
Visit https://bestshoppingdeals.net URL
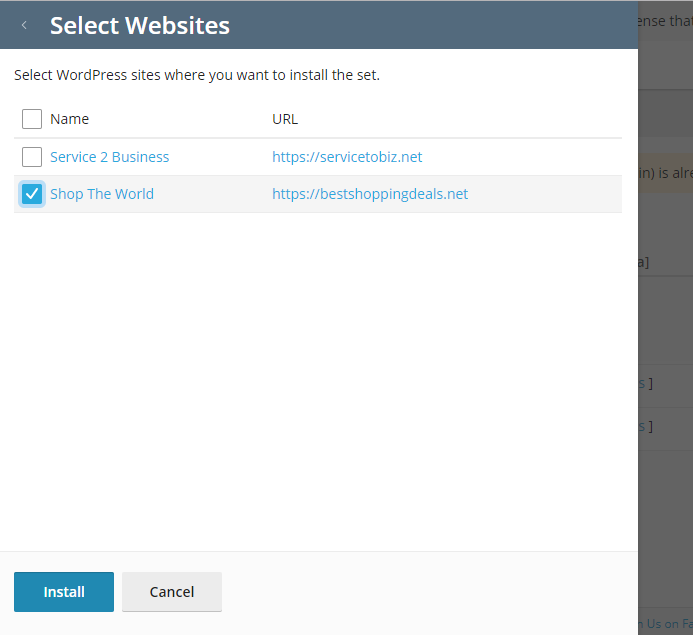pos(370,194)
